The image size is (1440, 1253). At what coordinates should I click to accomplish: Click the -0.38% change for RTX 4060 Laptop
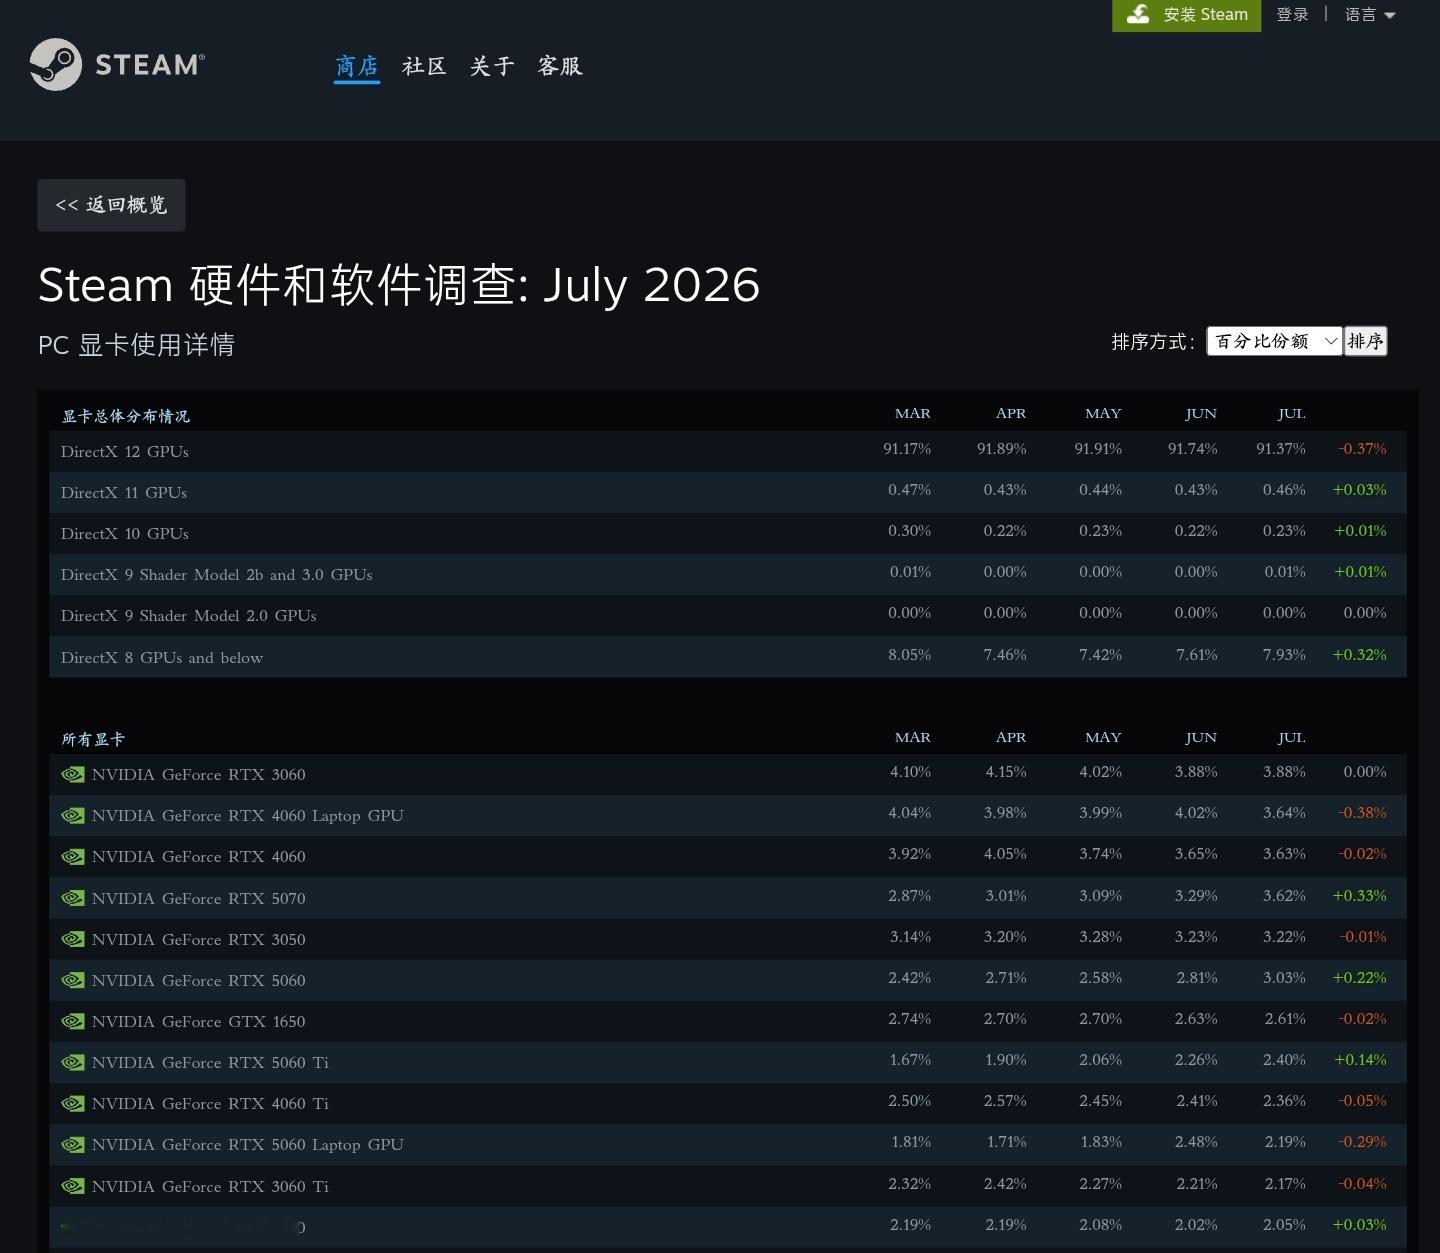[x=1362, y=813]
